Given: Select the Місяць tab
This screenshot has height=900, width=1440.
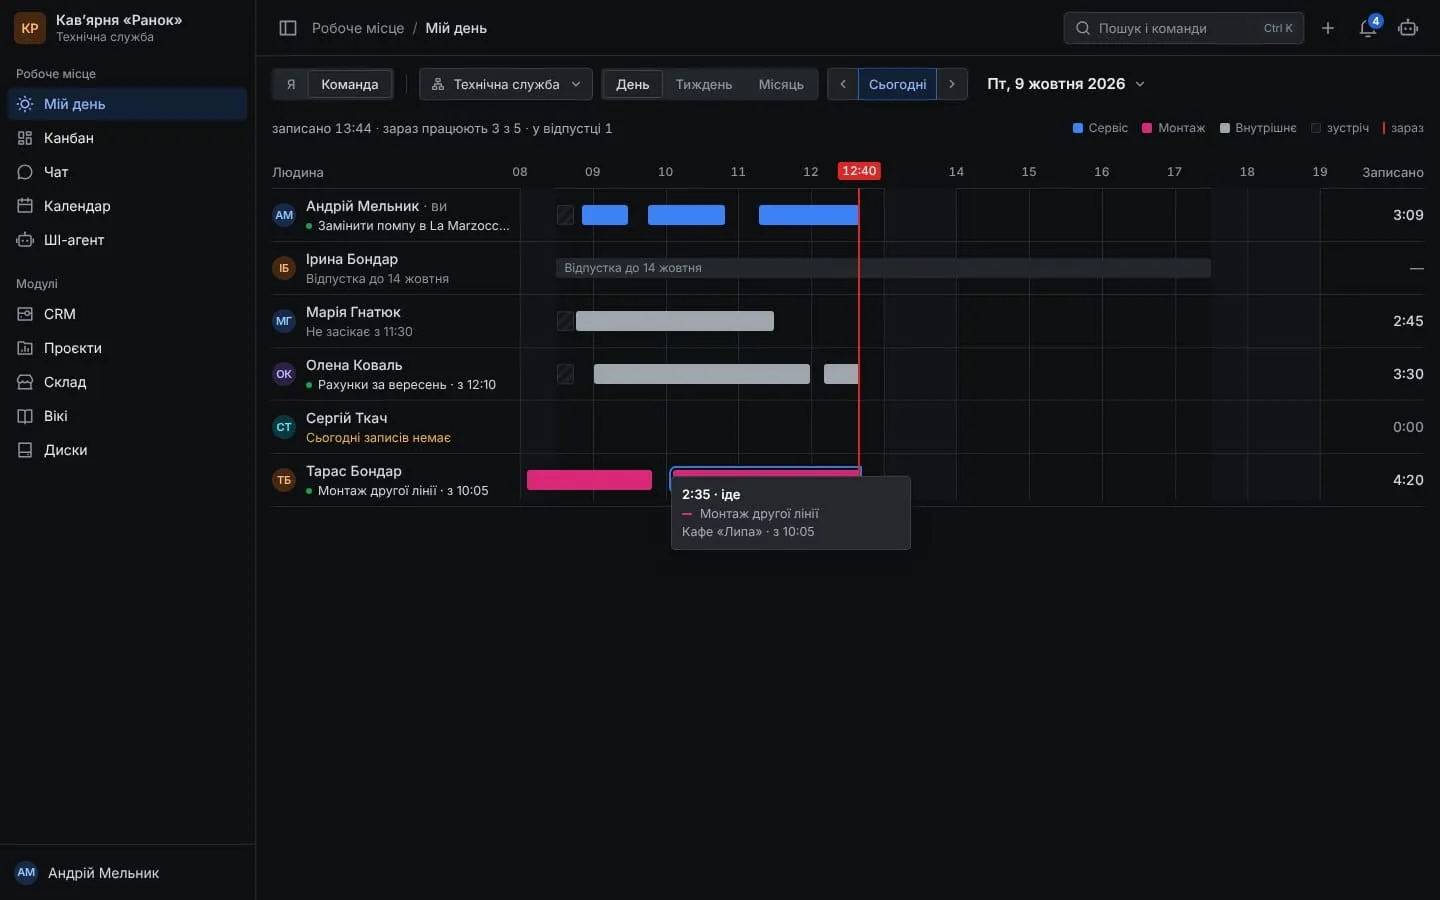Looking at the screenshot, I should point(781,84).
